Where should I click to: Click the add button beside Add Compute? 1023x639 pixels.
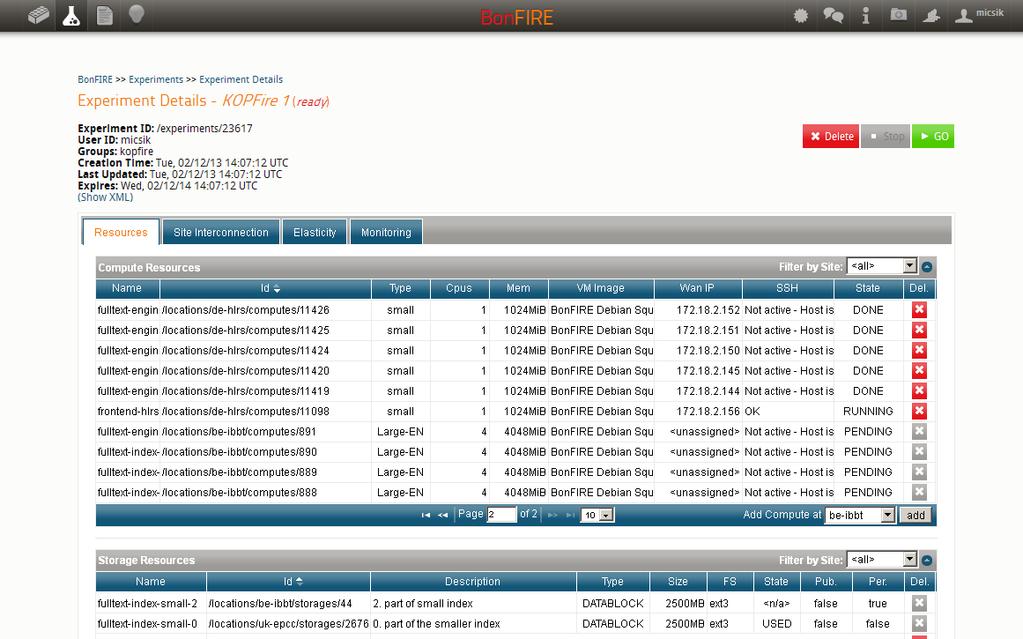[915, 515]
